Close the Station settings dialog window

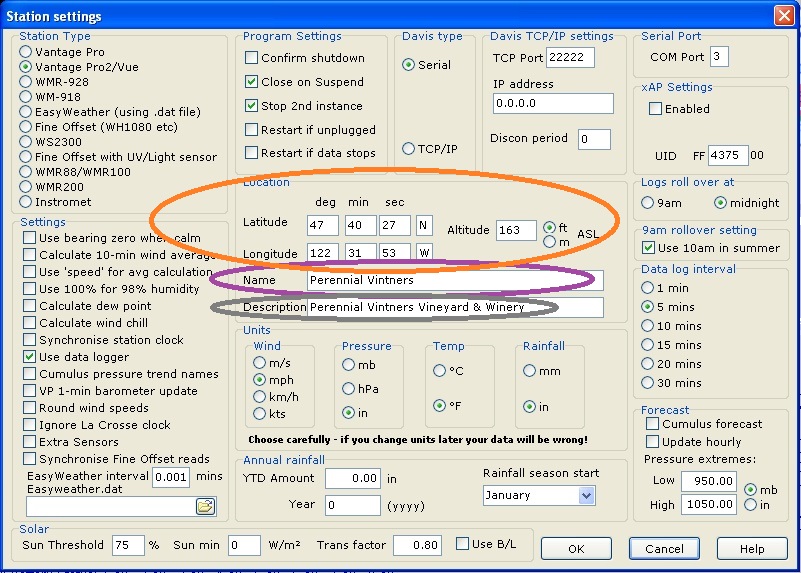[785, 15]
